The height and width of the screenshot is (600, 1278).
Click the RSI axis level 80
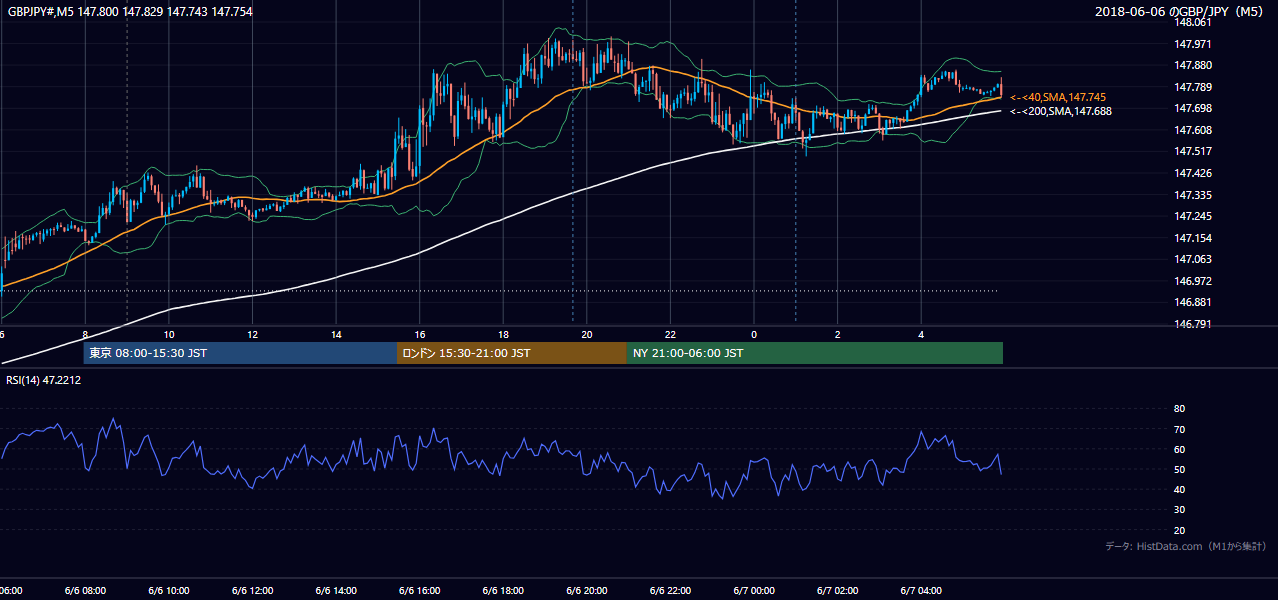1179,409
